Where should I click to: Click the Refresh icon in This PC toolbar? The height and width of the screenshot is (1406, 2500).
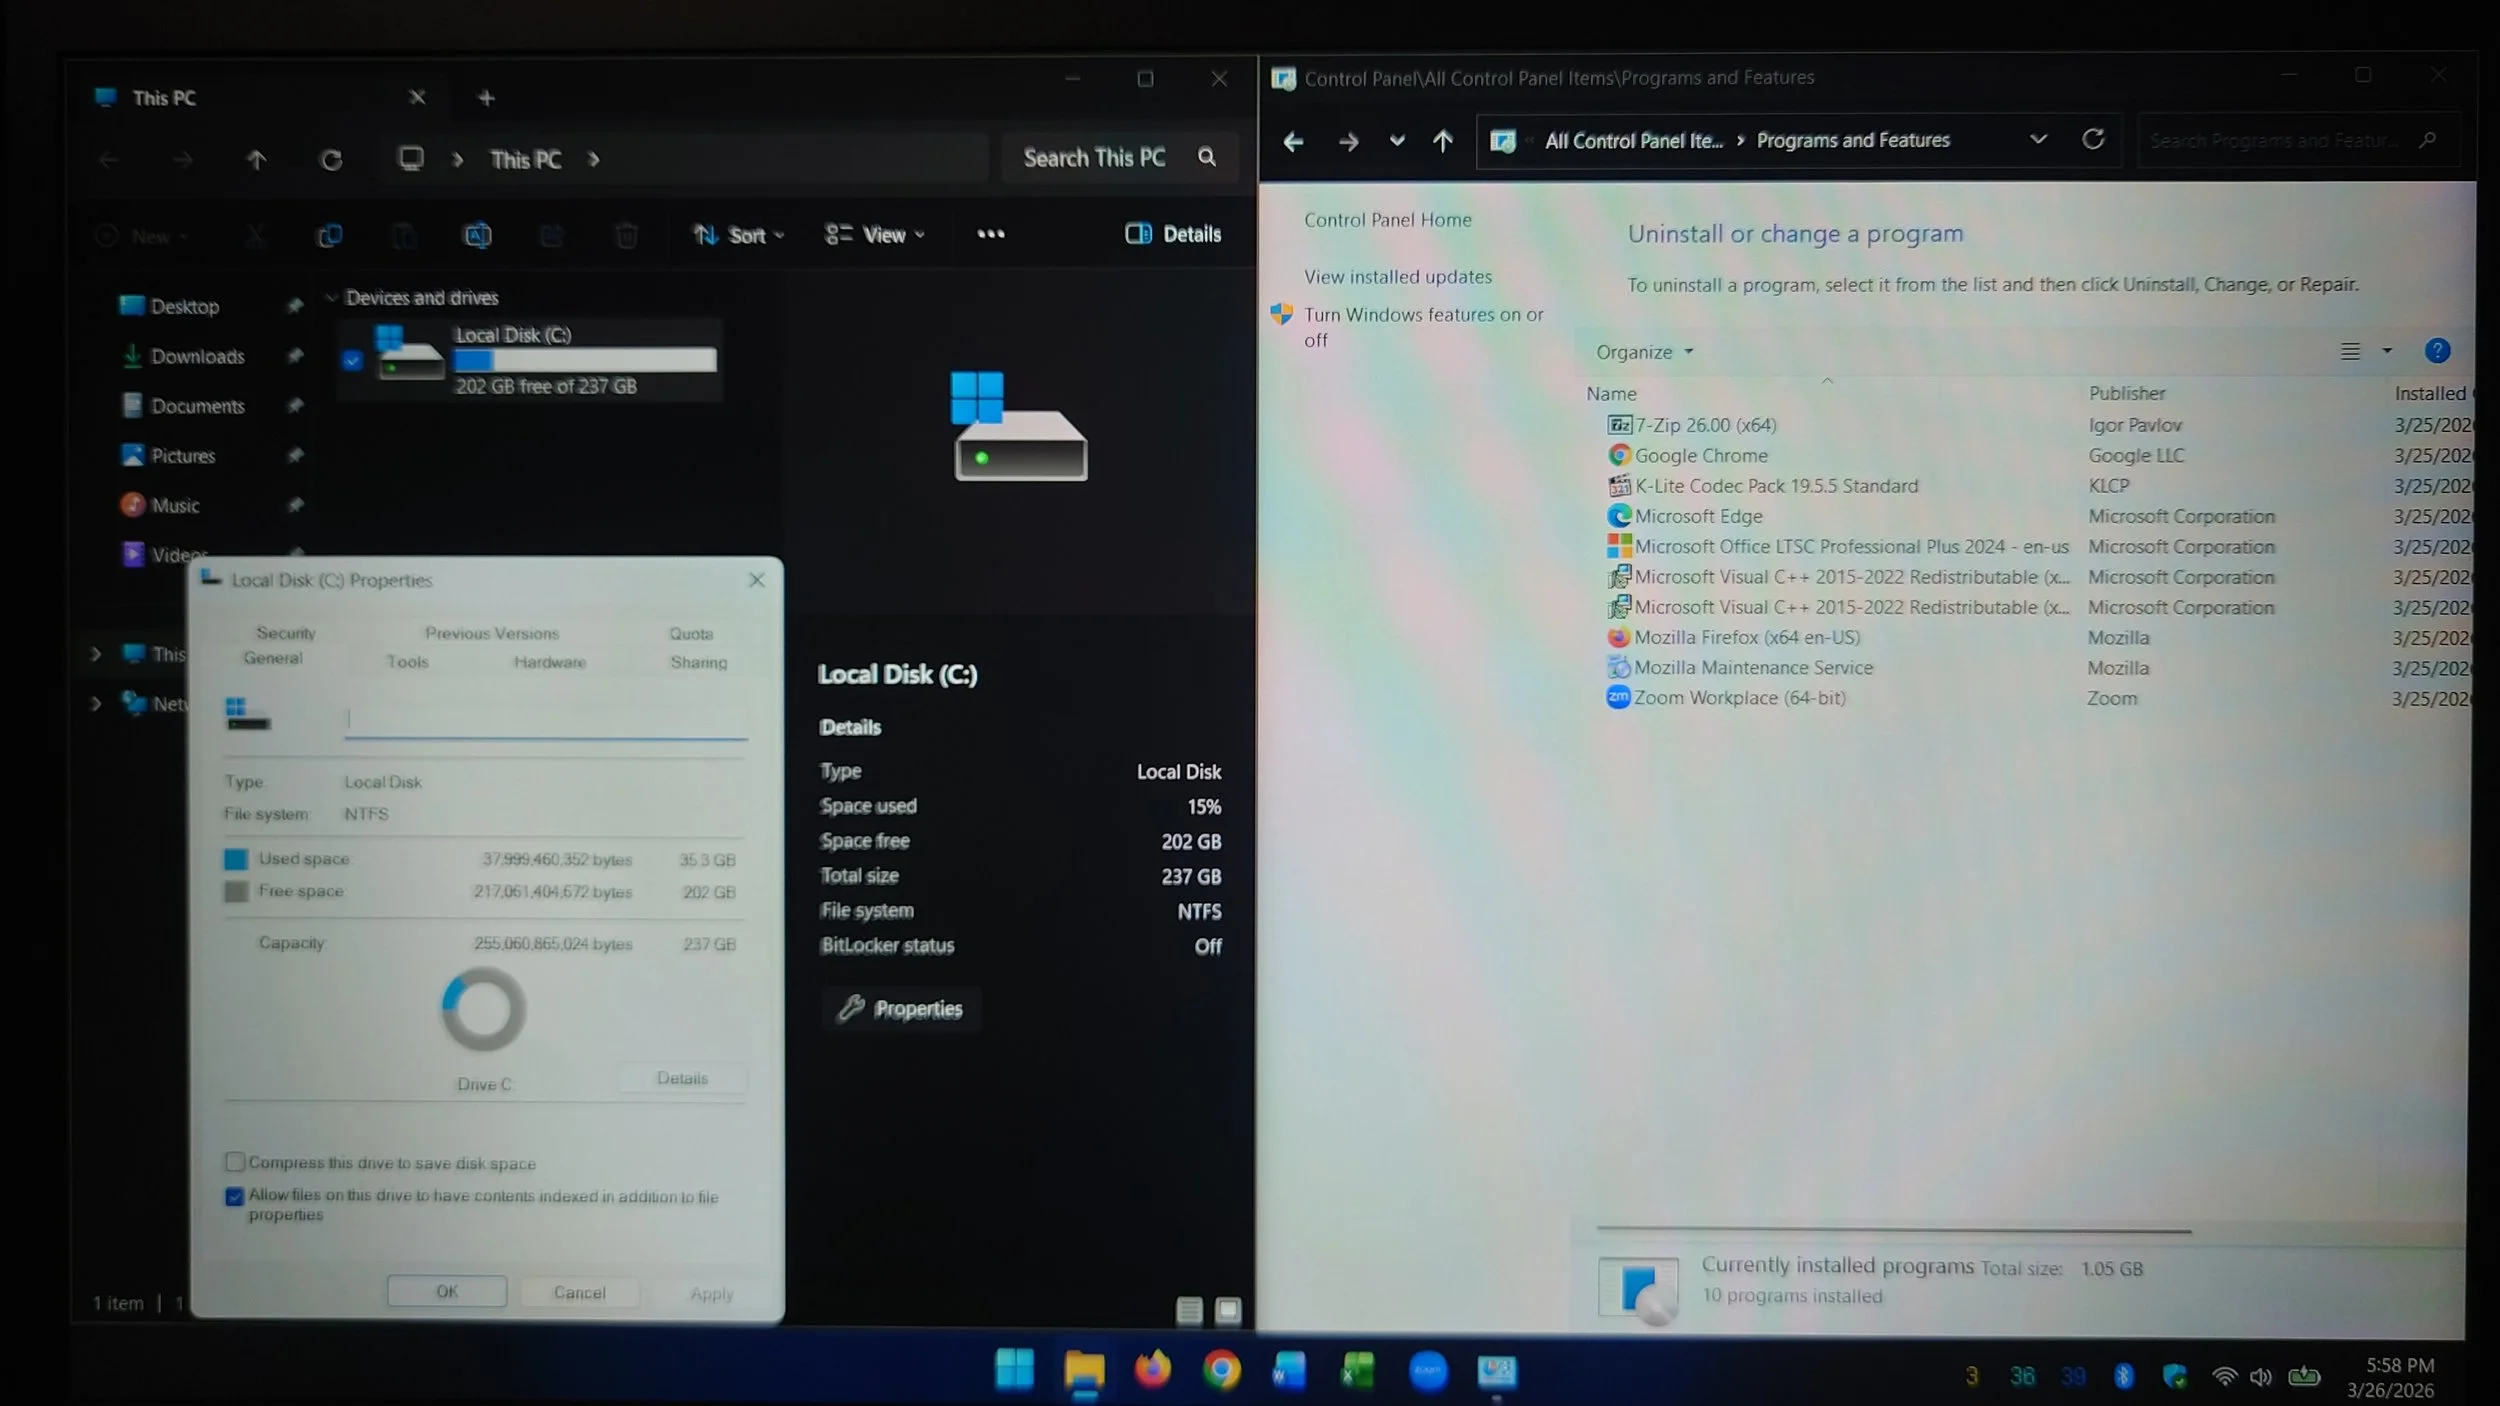[331, 160]
